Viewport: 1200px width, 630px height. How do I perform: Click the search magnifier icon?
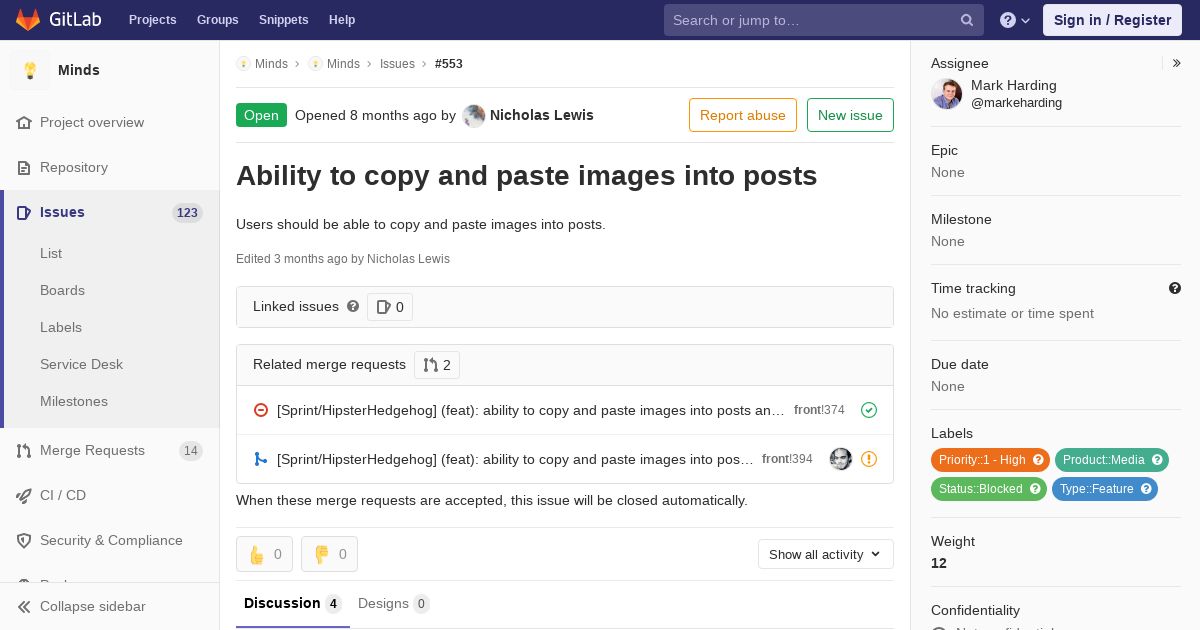(x=967, y=20)
